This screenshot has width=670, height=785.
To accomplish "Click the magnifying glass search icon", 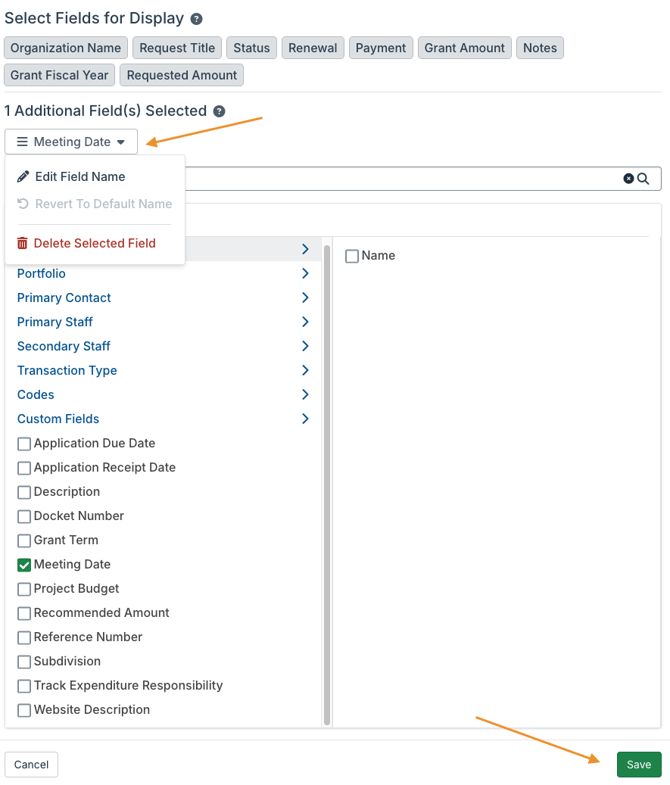I will tap(644, 179).
